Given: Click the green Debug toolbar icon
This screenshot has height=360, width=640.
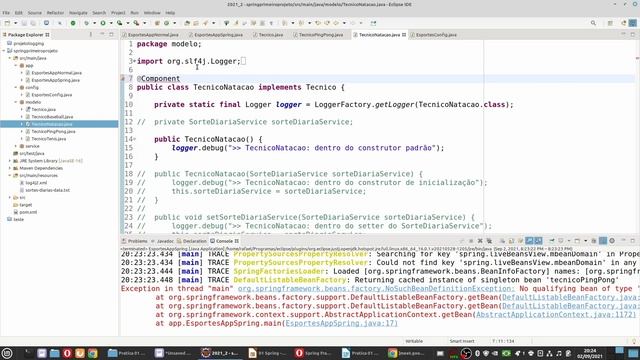Looking at the screenshot, I should pos(86,23).
